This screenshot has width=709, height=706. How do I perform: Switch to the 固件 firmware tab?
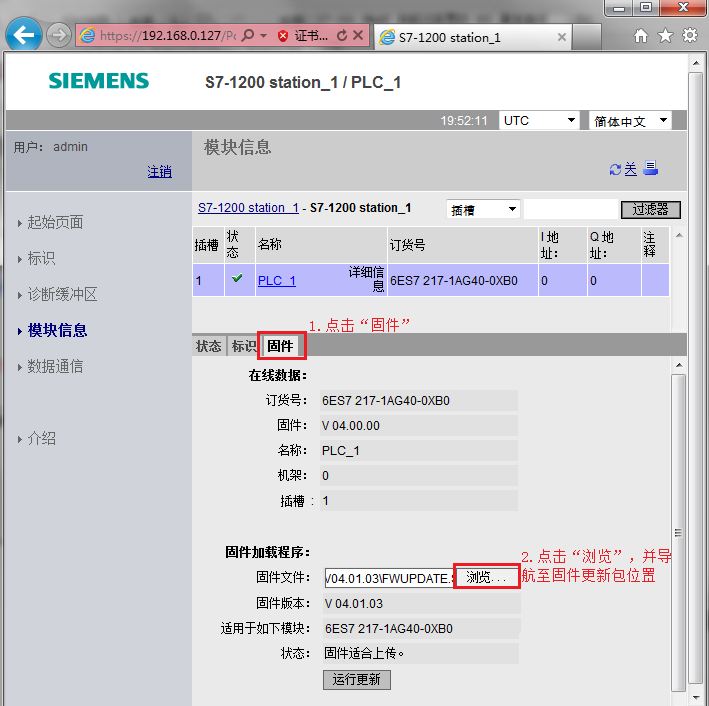tap(280, 346)
